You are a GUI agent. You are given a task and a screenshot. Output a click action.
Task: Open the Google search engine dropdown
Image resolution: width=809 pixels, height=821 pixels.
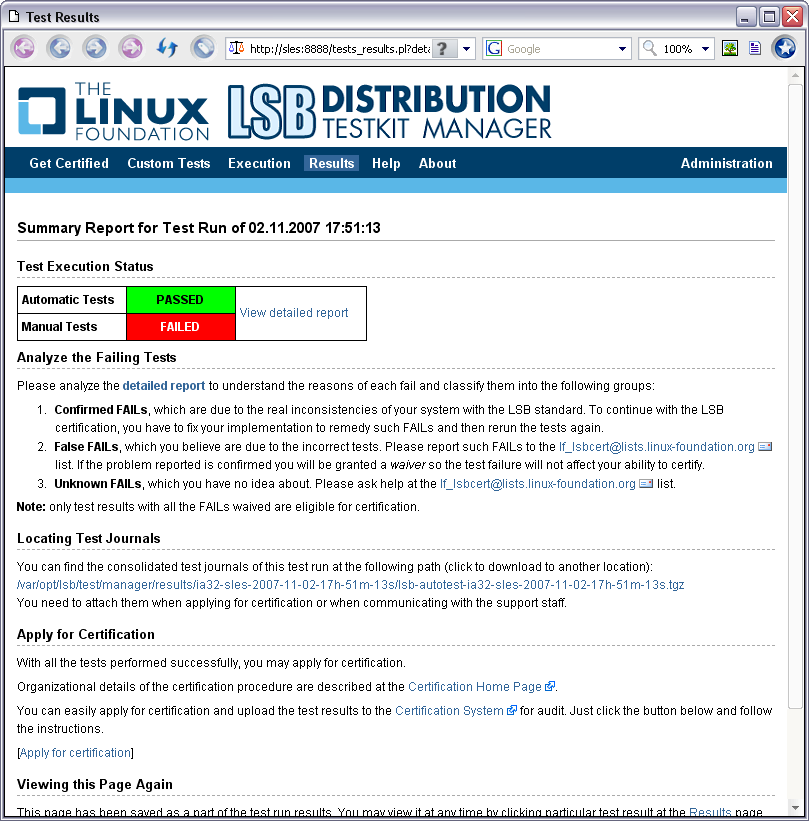[x=622, y=49]
